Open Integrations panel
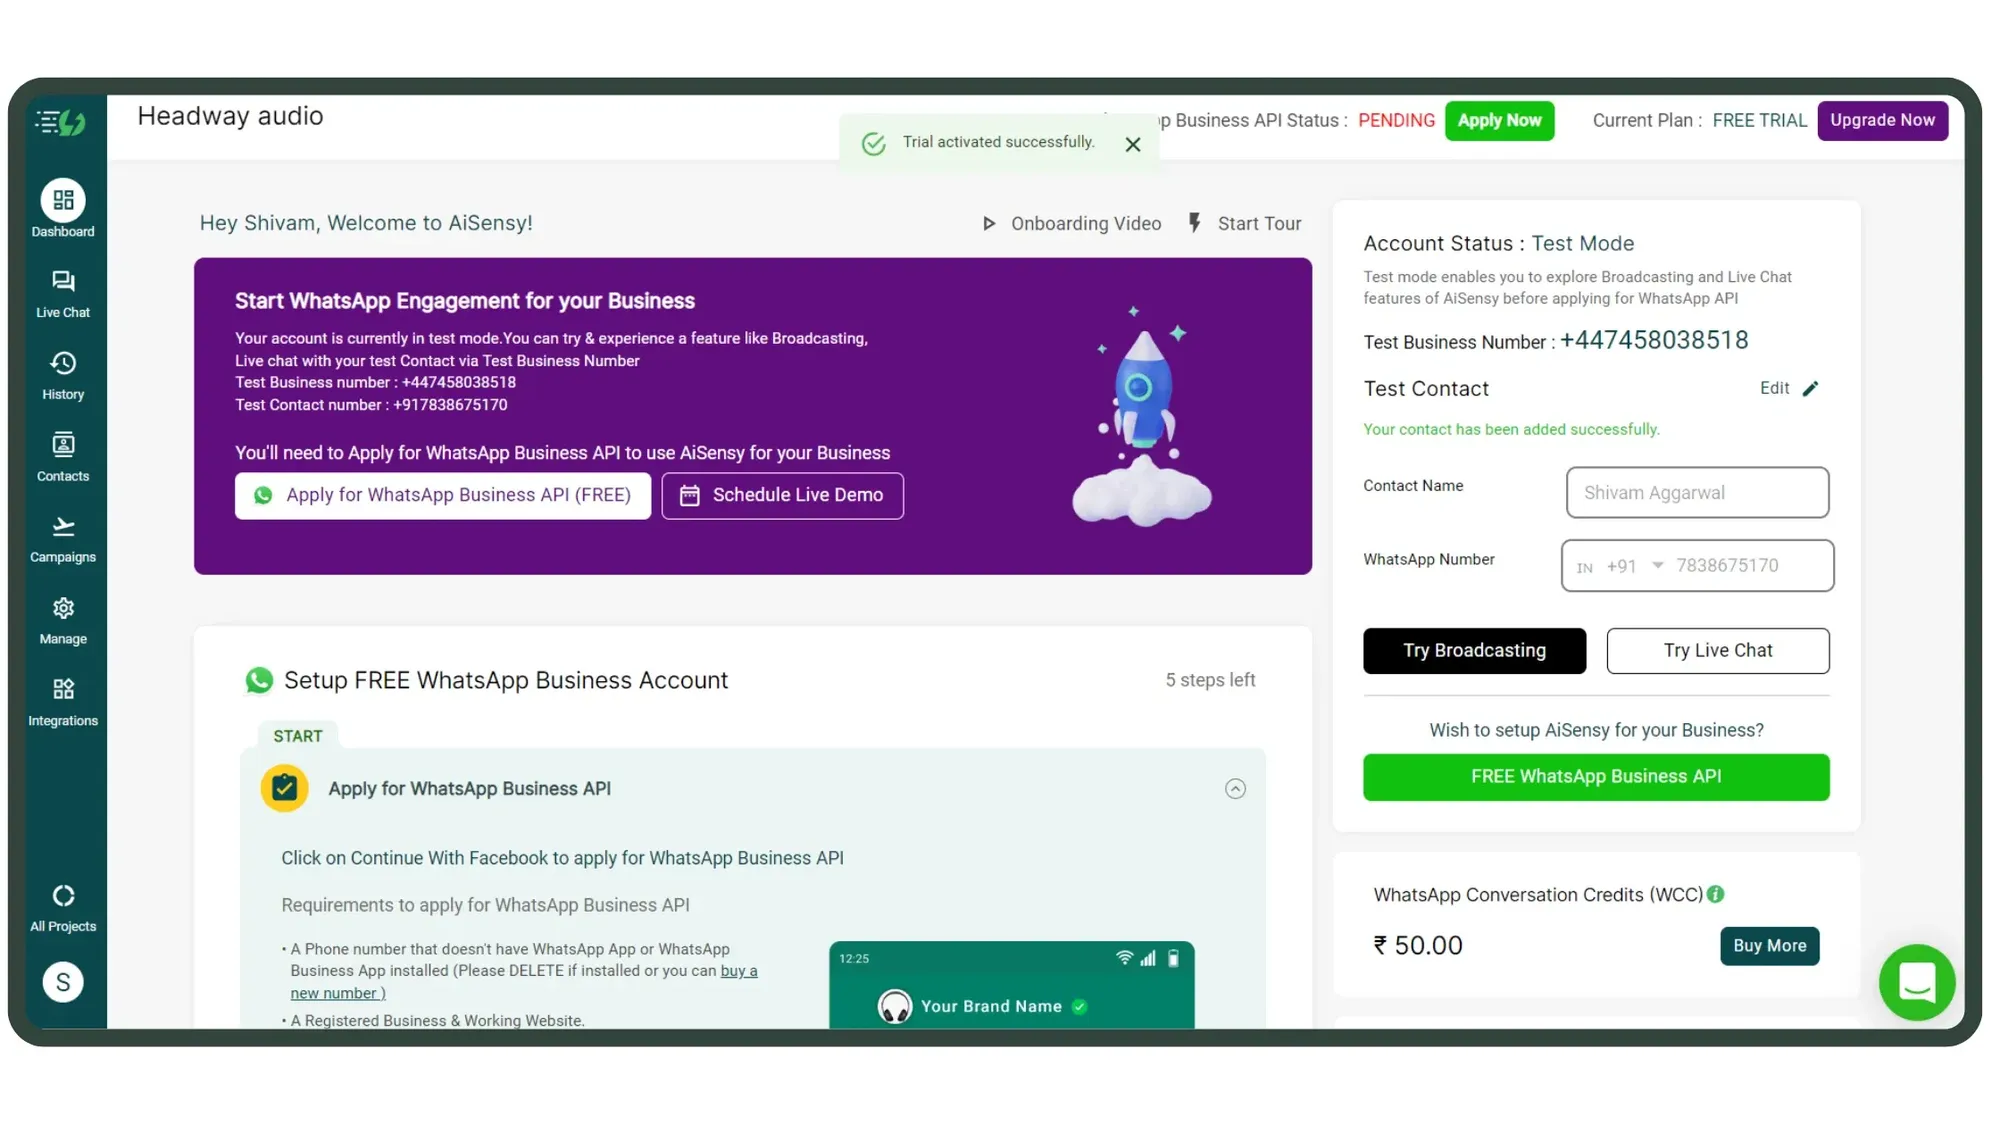This screenshot has height=1125, width=2000. tap(62, 701)
